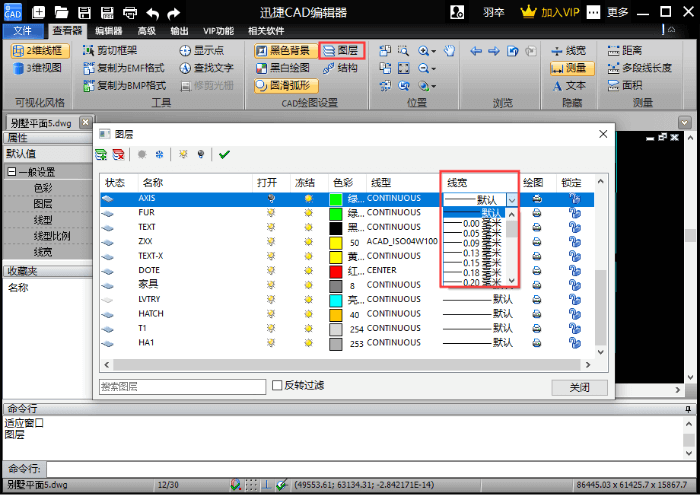Click the red color swatch of DOTE layer

pyautogui.click(x=336, y=271)
